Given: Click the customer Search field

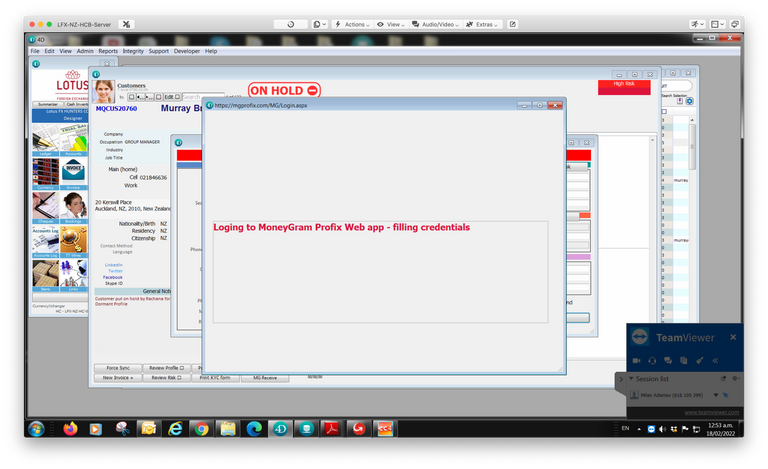Looking at the screenshot, I should coord(203,97).
